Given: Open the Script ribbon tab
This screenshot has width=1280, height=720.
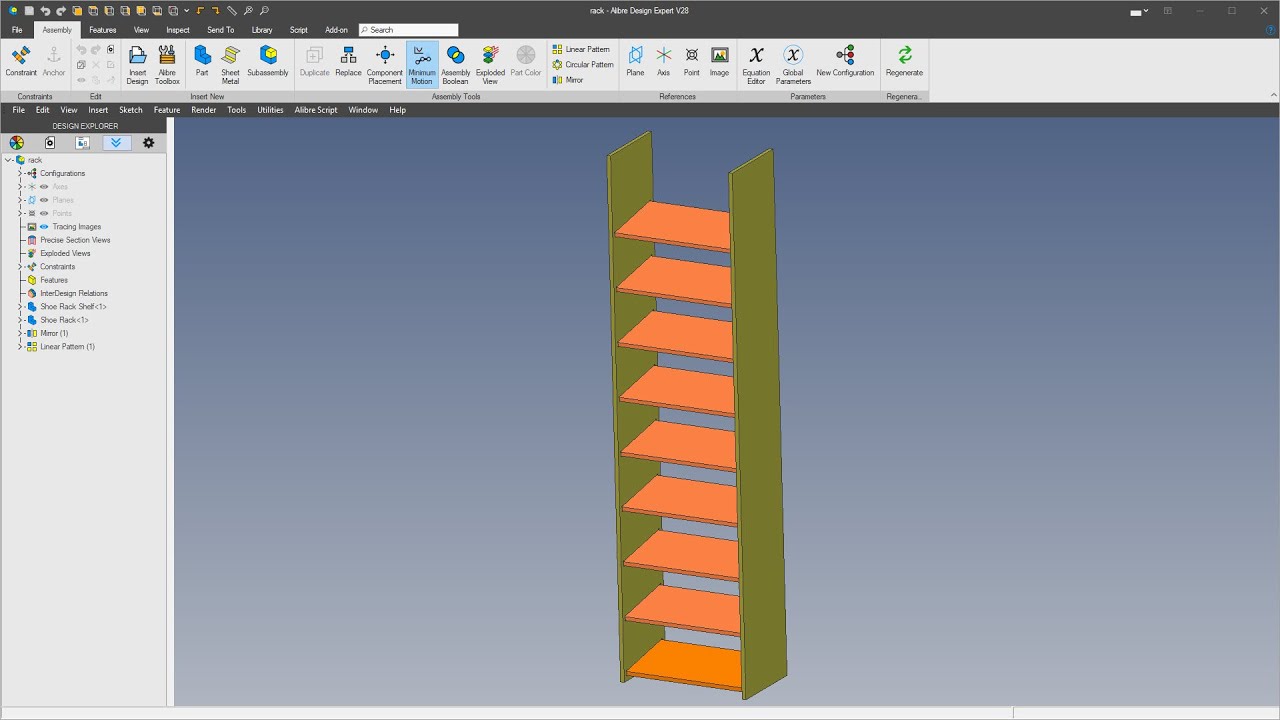Looking at the screenshot, I should (x=299, y=30).
